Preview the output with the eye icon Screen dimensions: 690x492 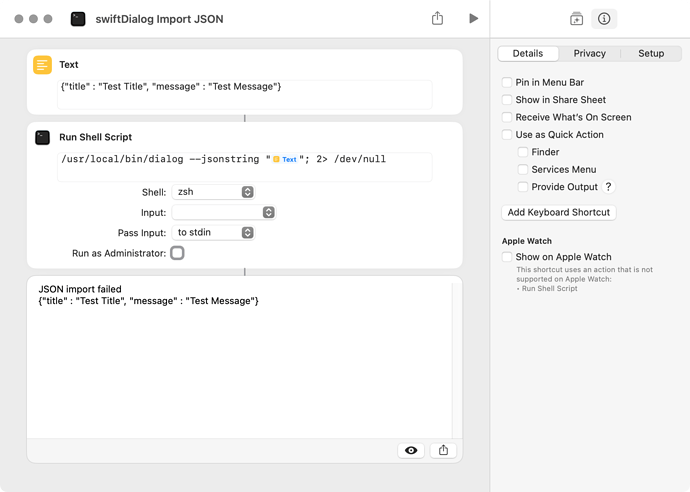pyautogui.click(x=411, y=450)
